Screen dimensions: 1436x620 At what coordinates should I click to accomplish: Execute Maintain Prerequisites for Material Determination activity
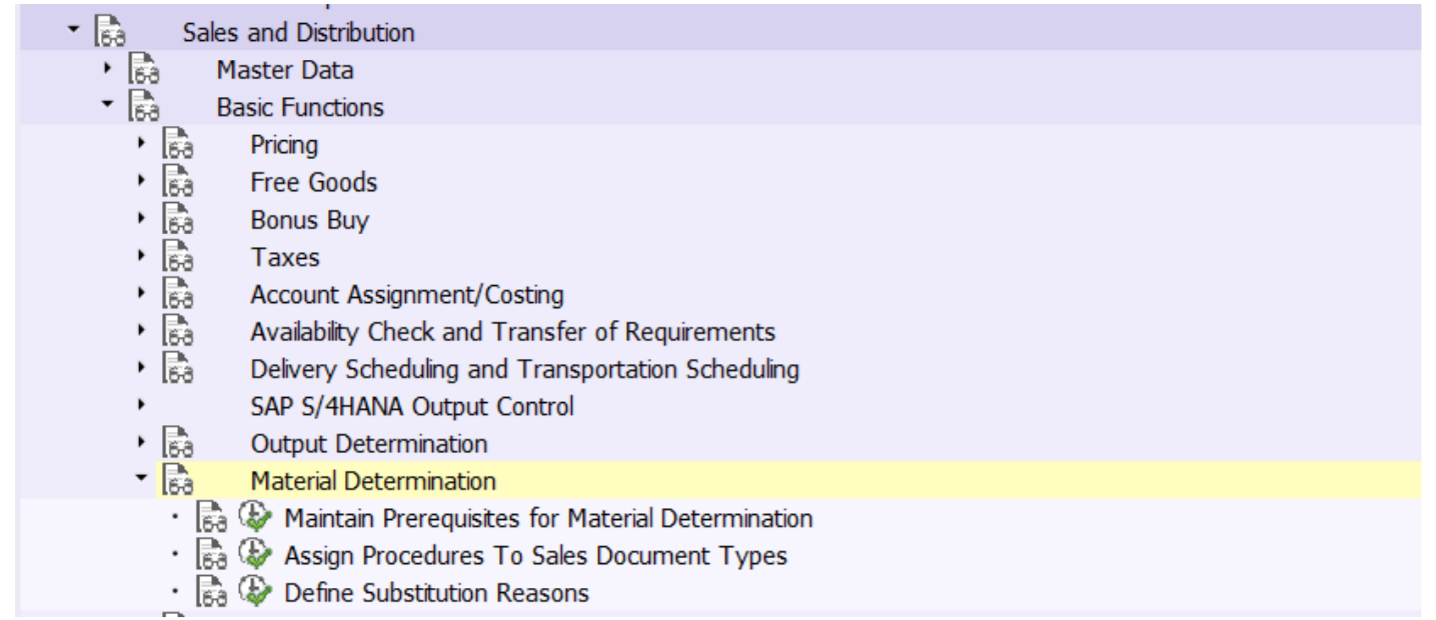(x=256, y=518)
